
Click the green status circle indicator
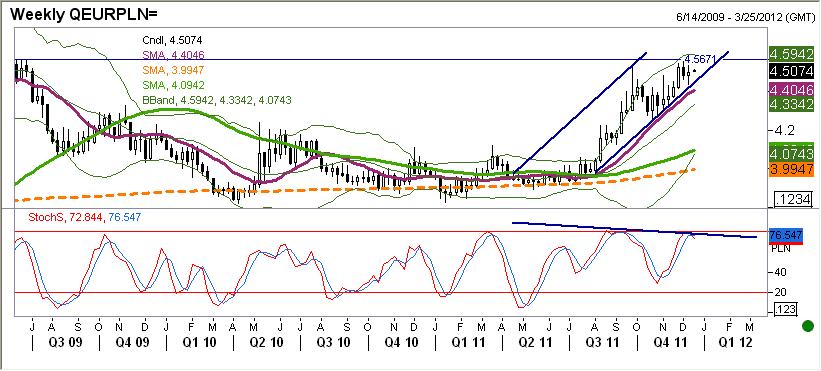click(x=808, y=325)
